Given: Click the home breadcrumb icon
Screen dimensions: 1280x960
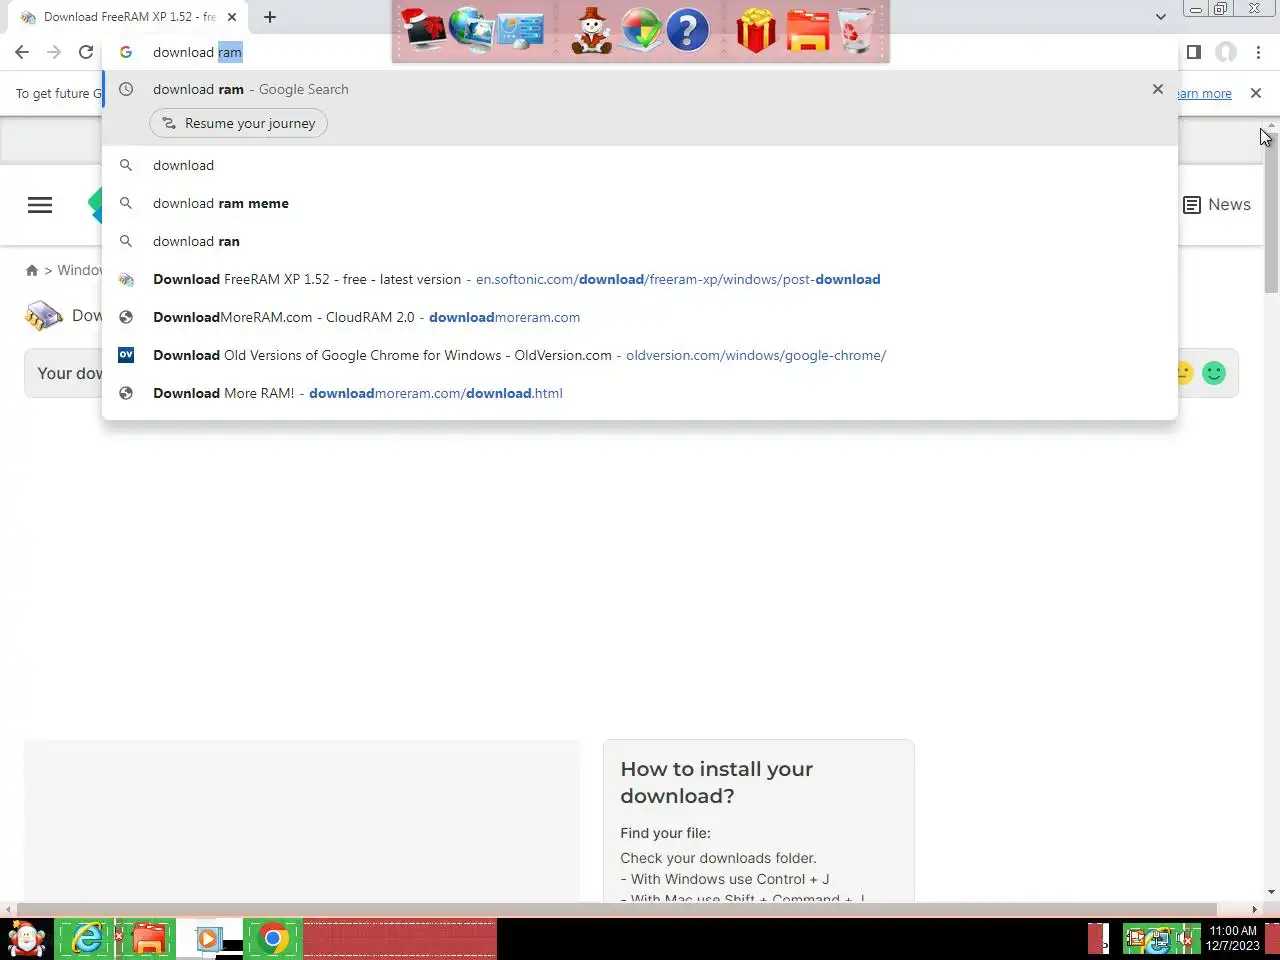Looking at the screenshot, I should point(32,270).
